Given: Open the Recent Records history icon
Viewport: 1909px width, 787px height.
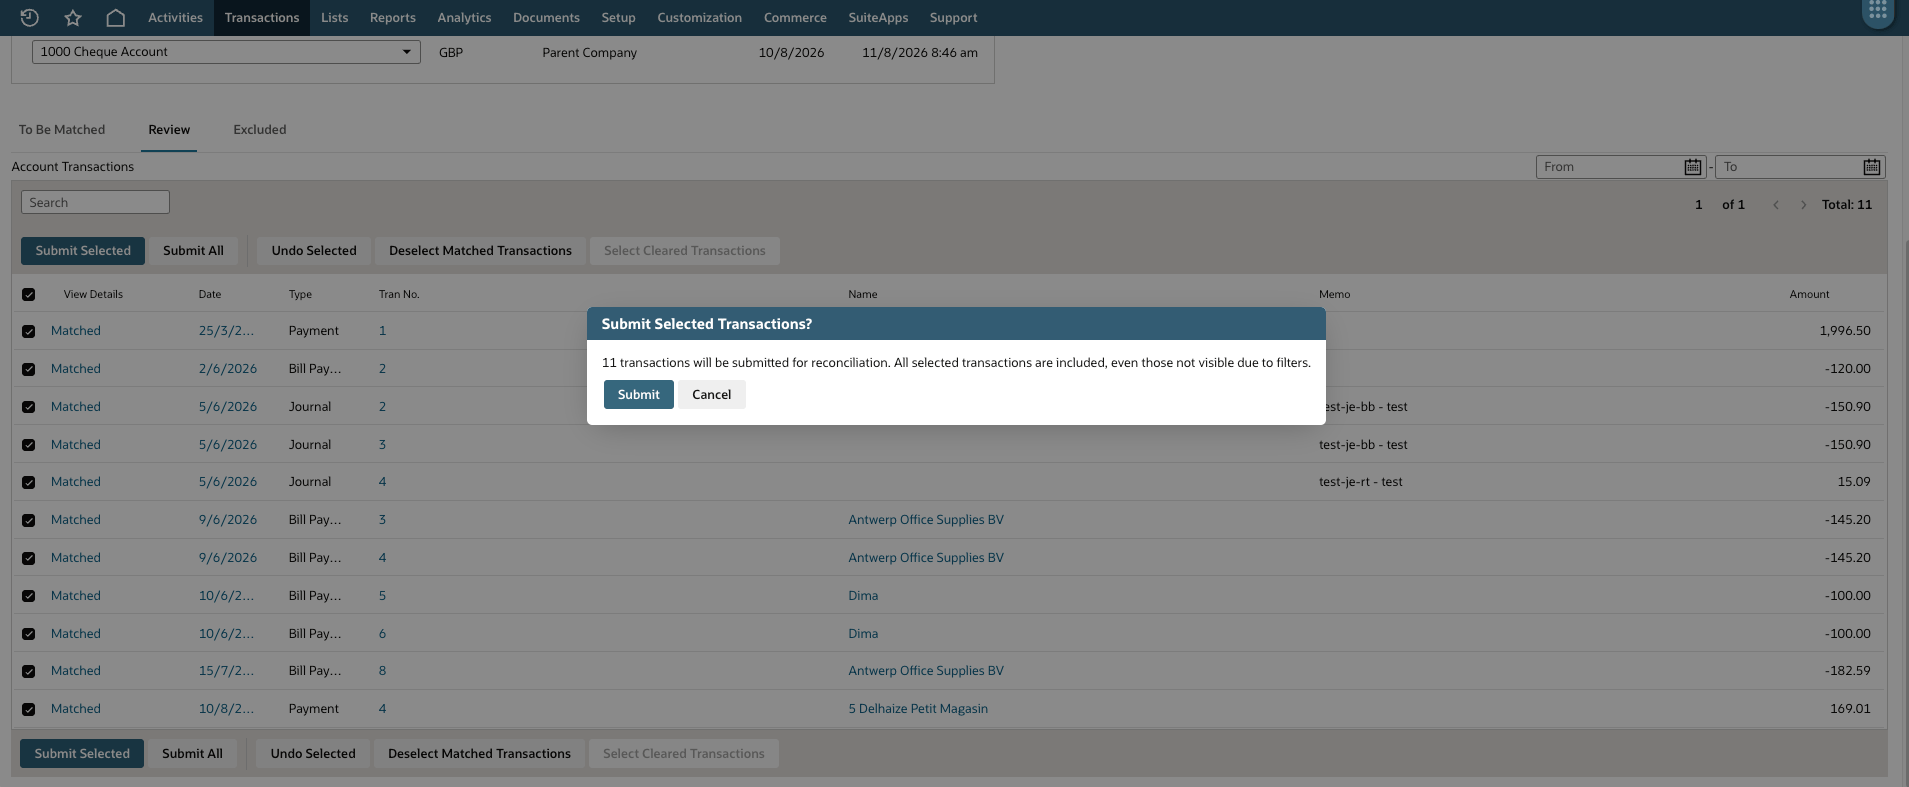Looking at the screenshot, I should 29,17.
